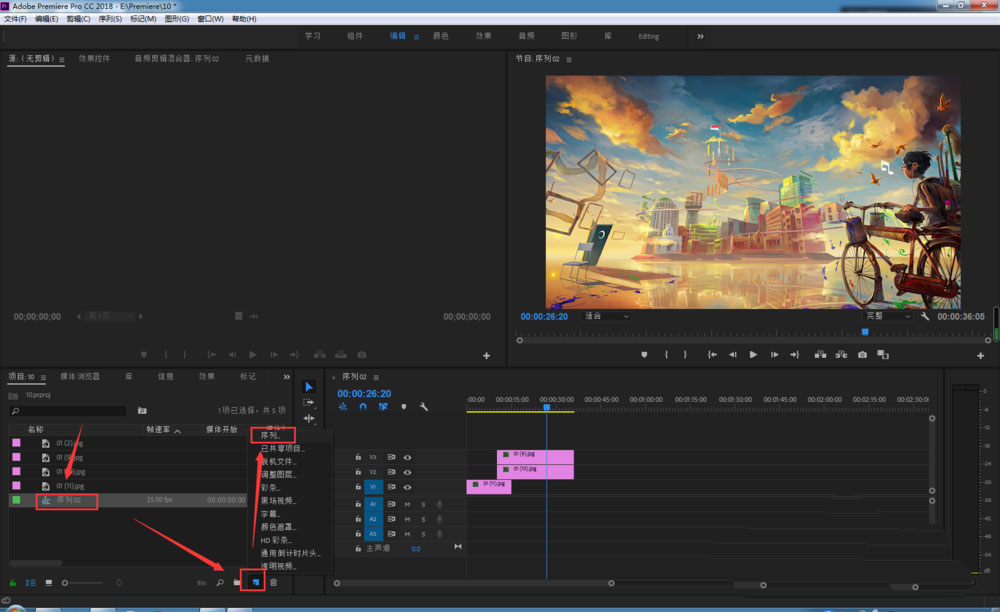Switch to 媒体浏览器 tab
This screenshot has height=612, width=1000.
click(80, 377)
